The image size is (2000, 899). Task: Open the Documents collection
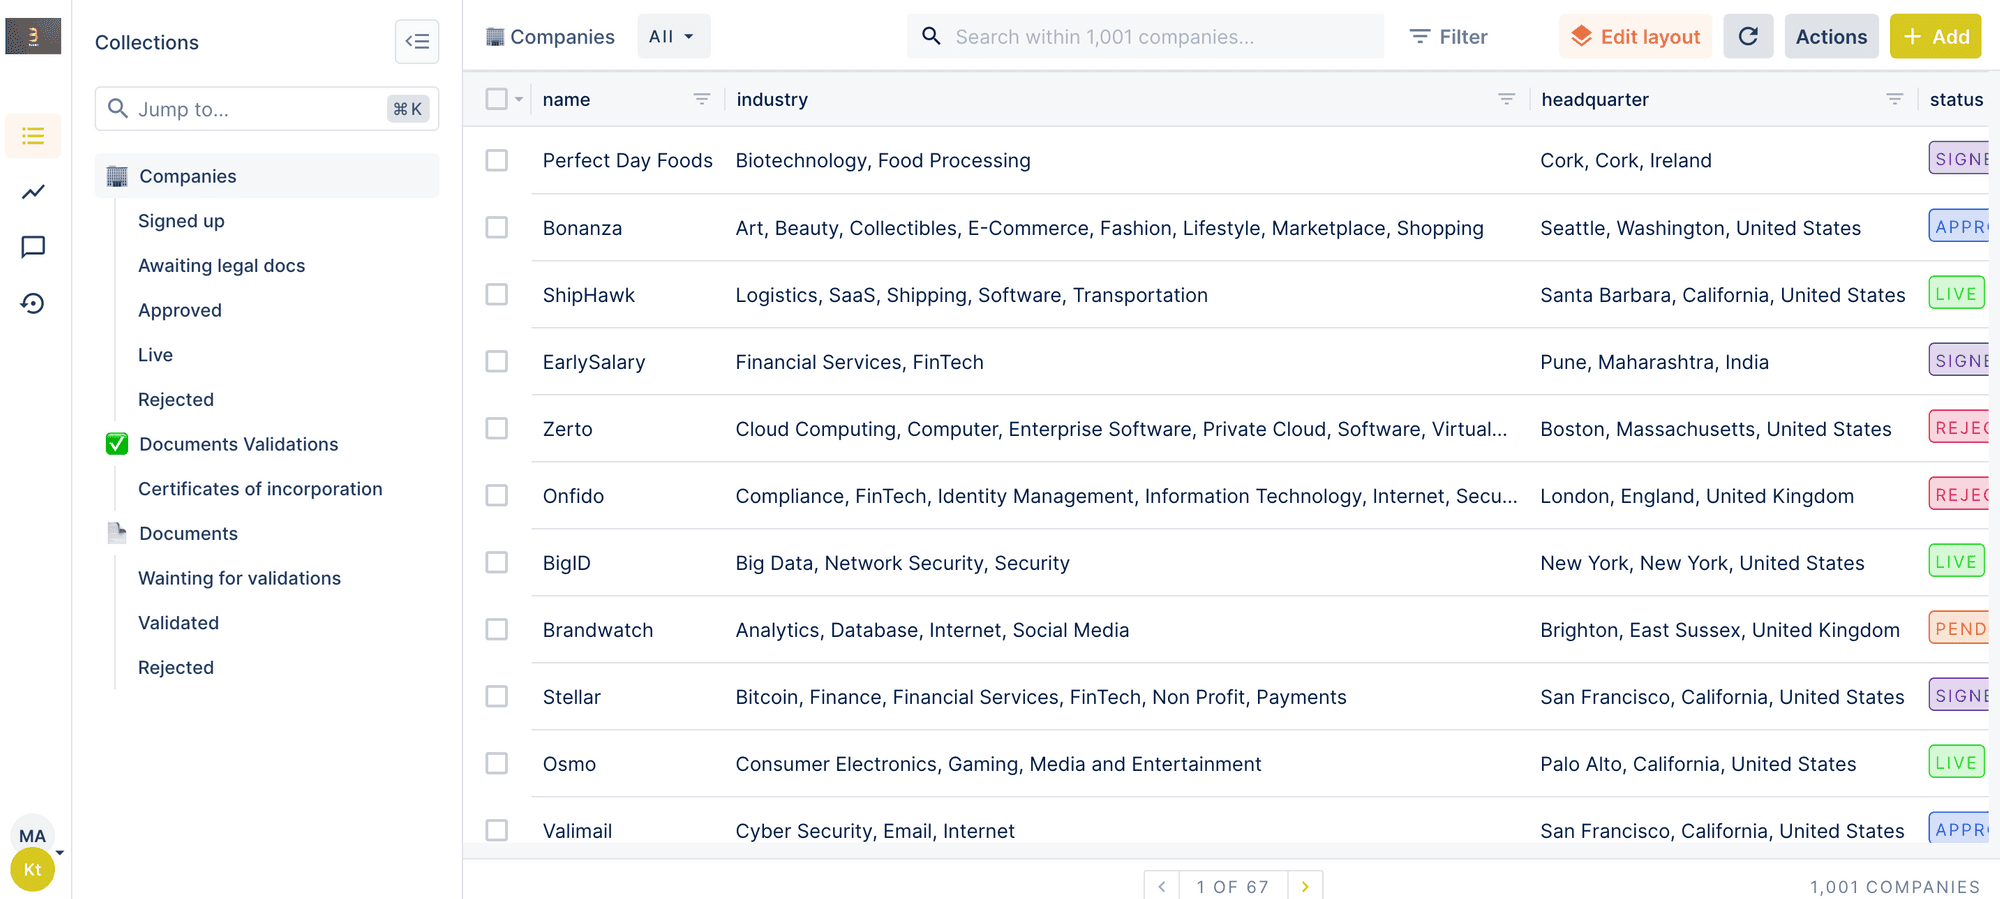[x=189, y=533]
